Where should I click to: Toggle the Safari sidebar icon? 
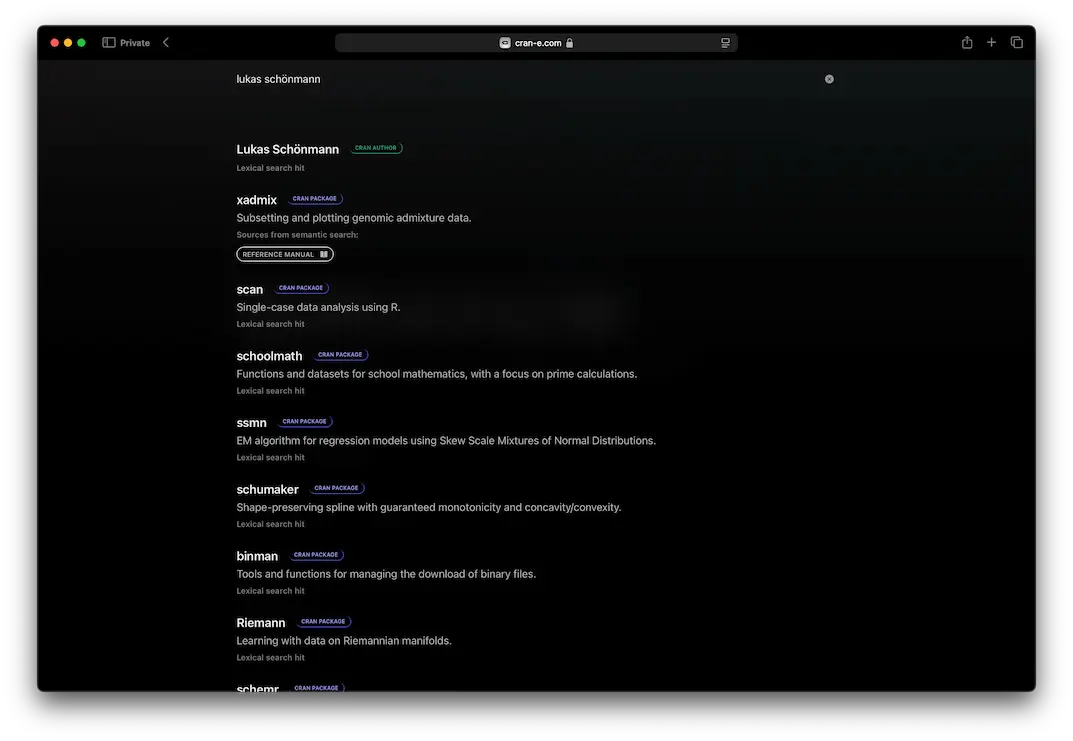pos(109,43)
